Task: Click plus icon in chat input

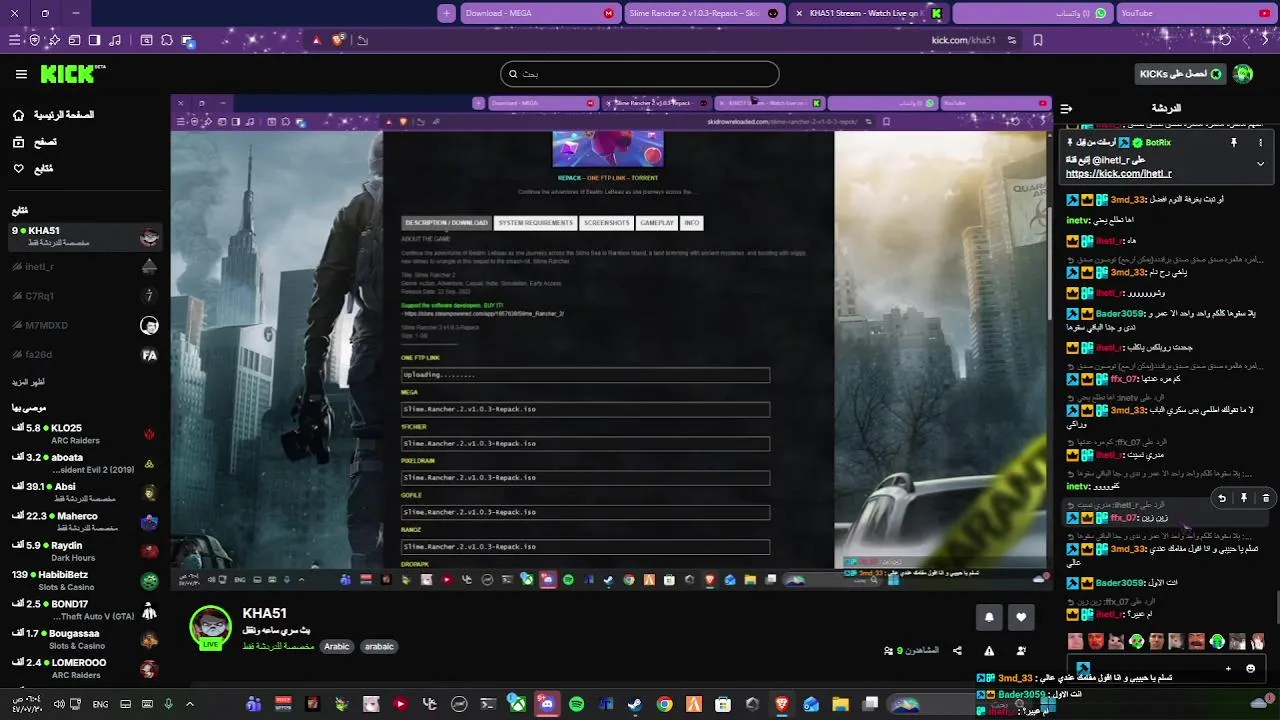Action: 1228,668
